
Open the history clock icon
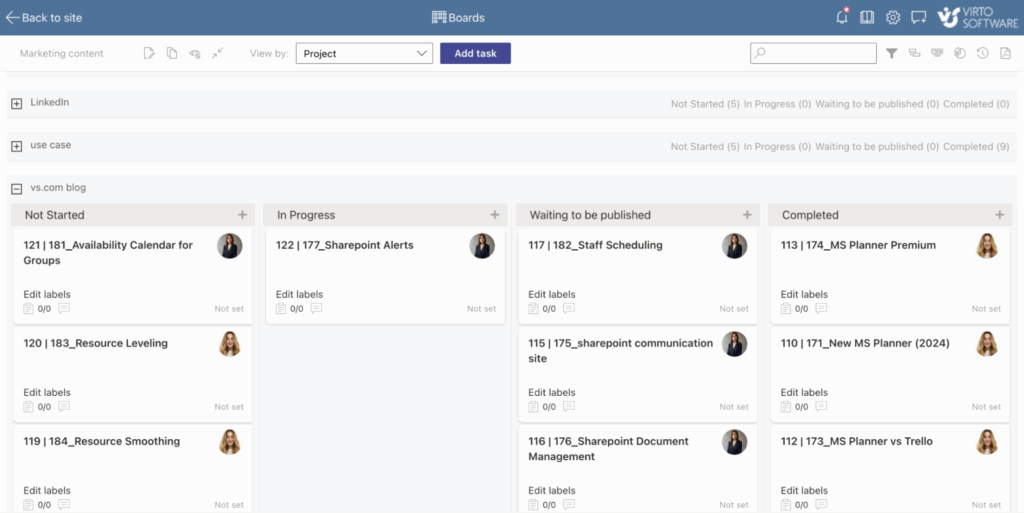983,54
